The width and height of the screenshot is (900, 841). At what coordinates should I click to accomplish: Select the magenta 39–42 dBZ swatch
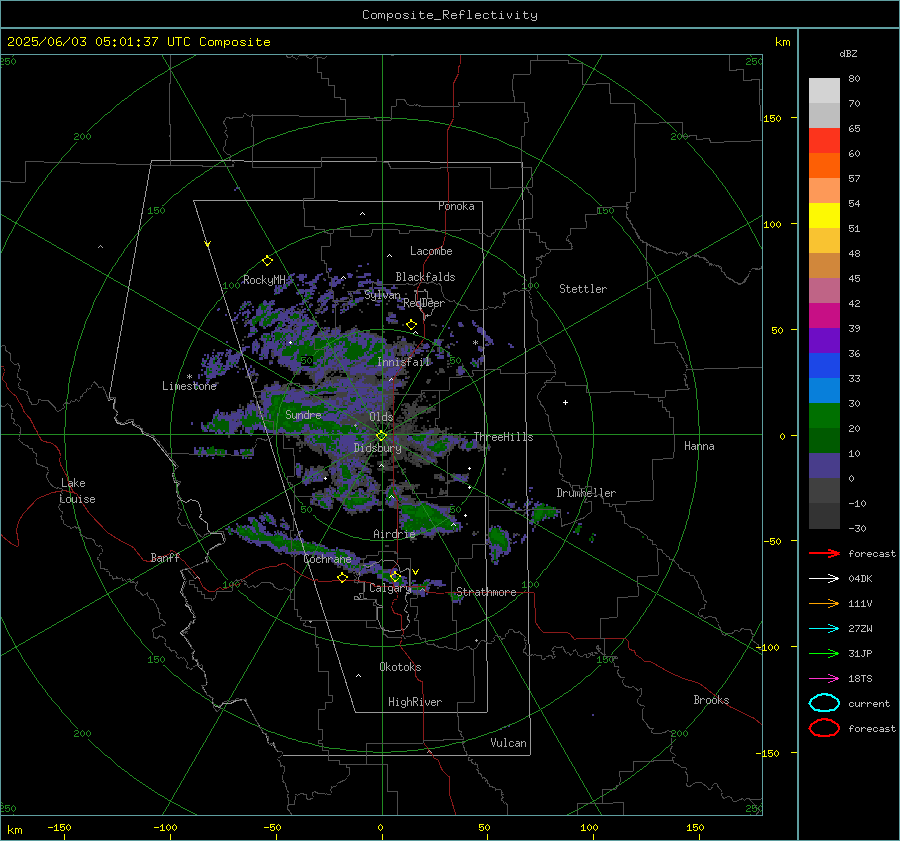824,315
